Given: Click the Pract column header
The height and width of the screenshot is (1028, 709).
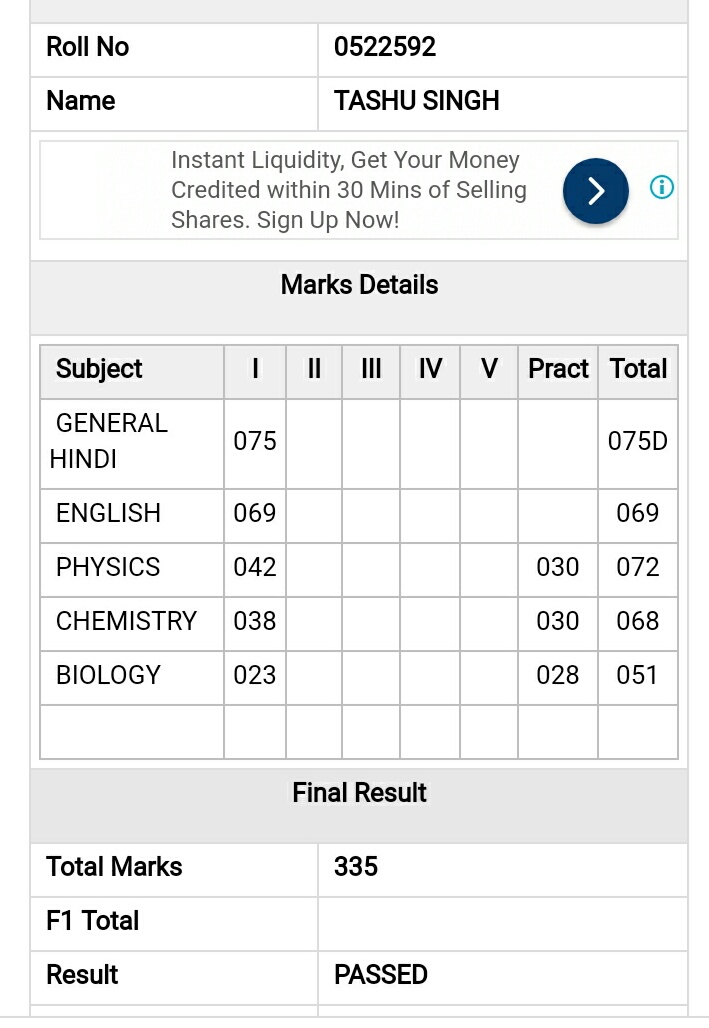Looking at the screenshot, I should pos(558,369).
